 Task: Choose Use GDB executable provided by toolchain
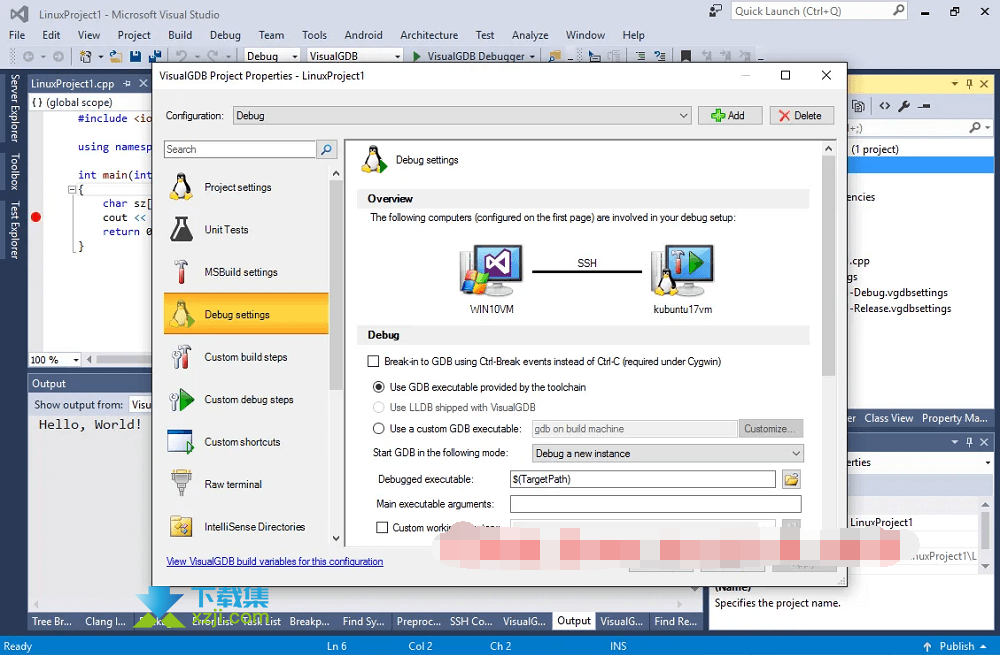click(379, 387)
